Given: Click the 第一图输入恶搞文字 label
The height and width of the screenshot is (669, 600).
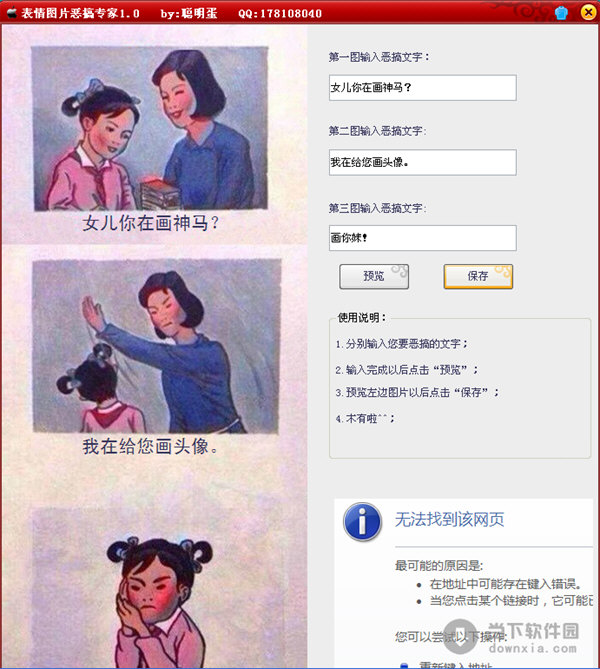Looking at the screenshot, I should pos(379,57).
